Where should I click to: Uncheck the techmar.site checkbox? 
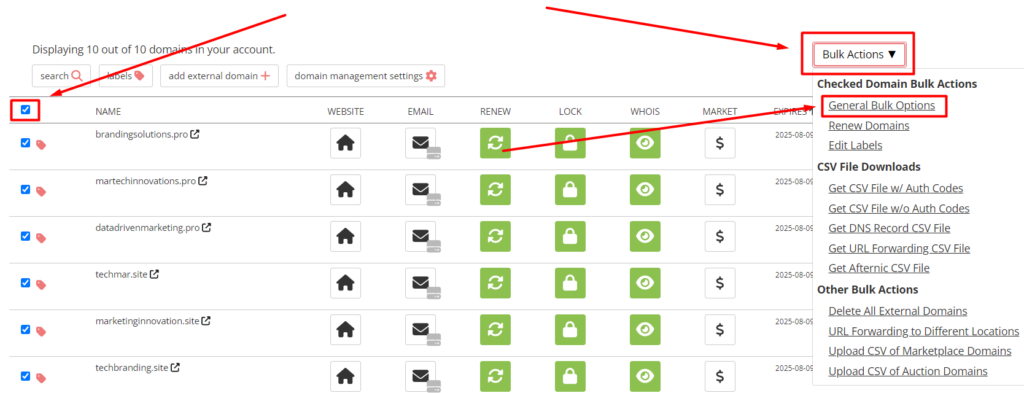coord(25,283)
